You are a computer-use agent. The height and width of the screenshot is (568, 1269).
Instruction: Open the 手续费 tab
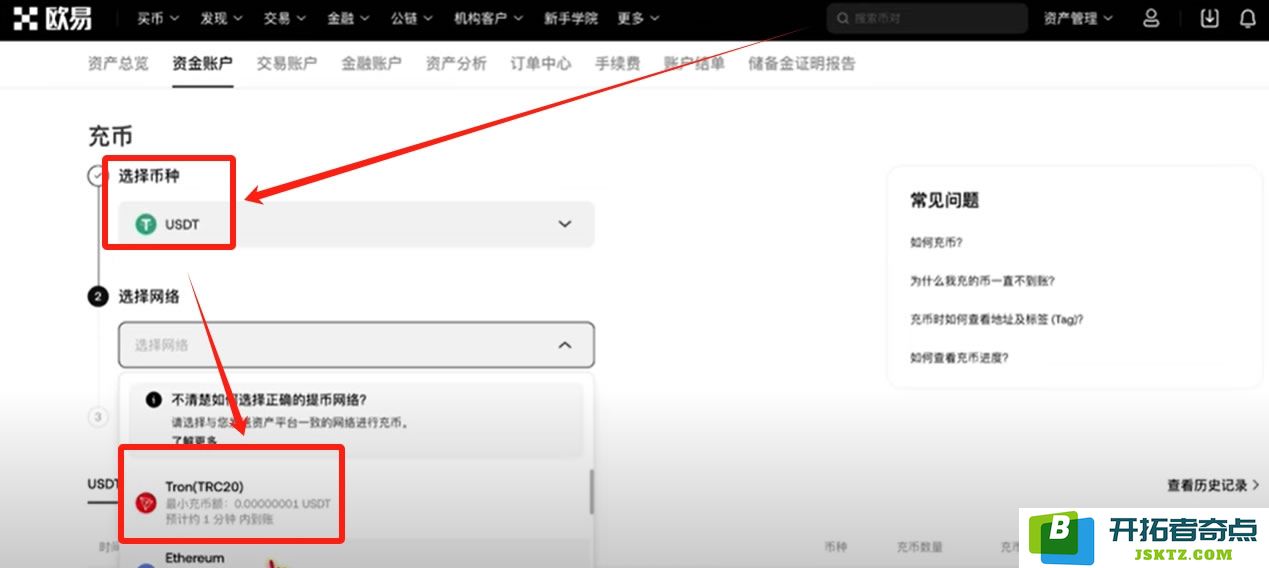click(618, 63)
